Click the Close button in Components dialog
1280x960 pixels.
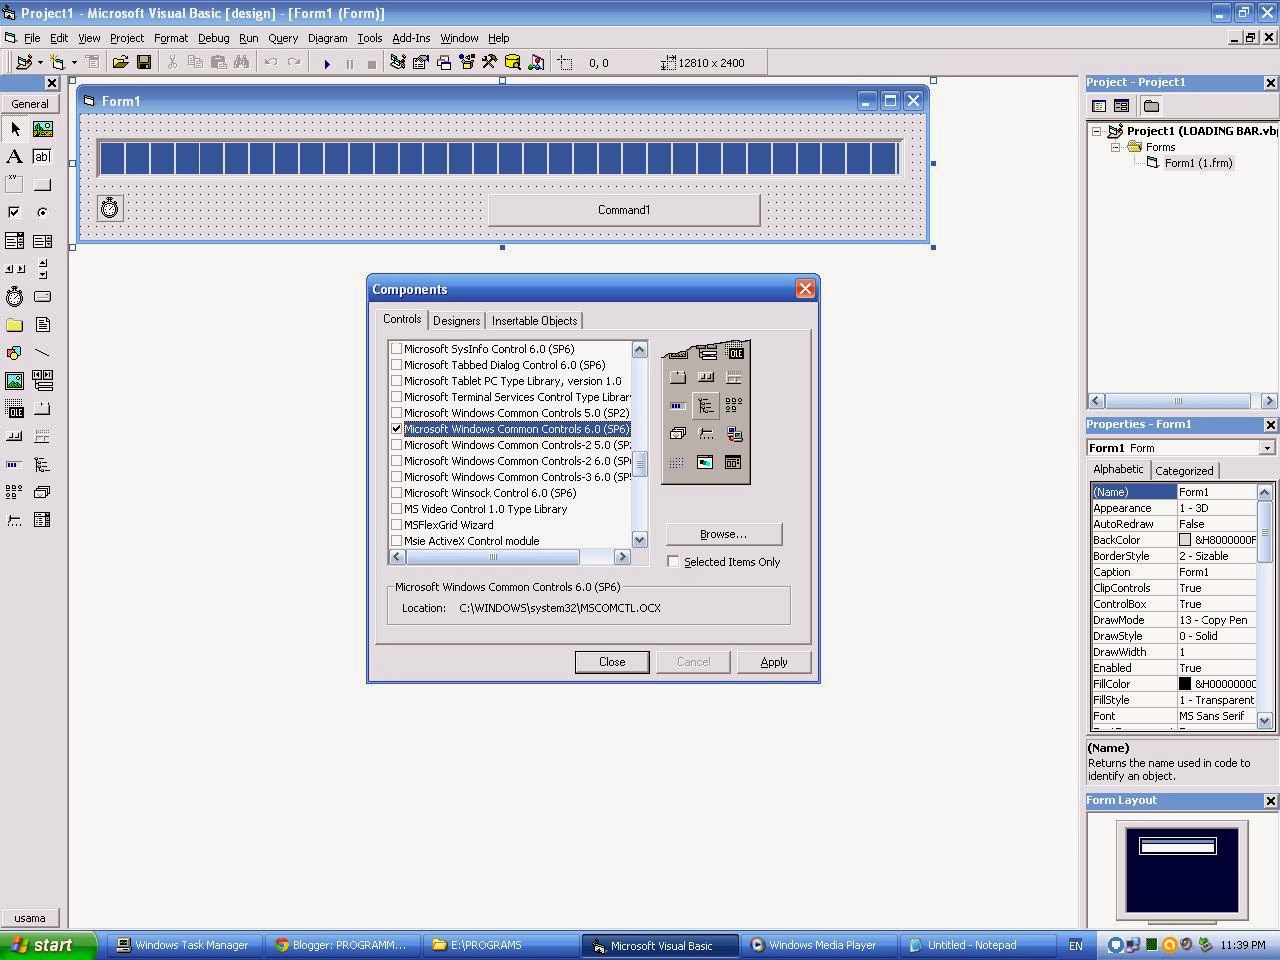coord(612,662)
